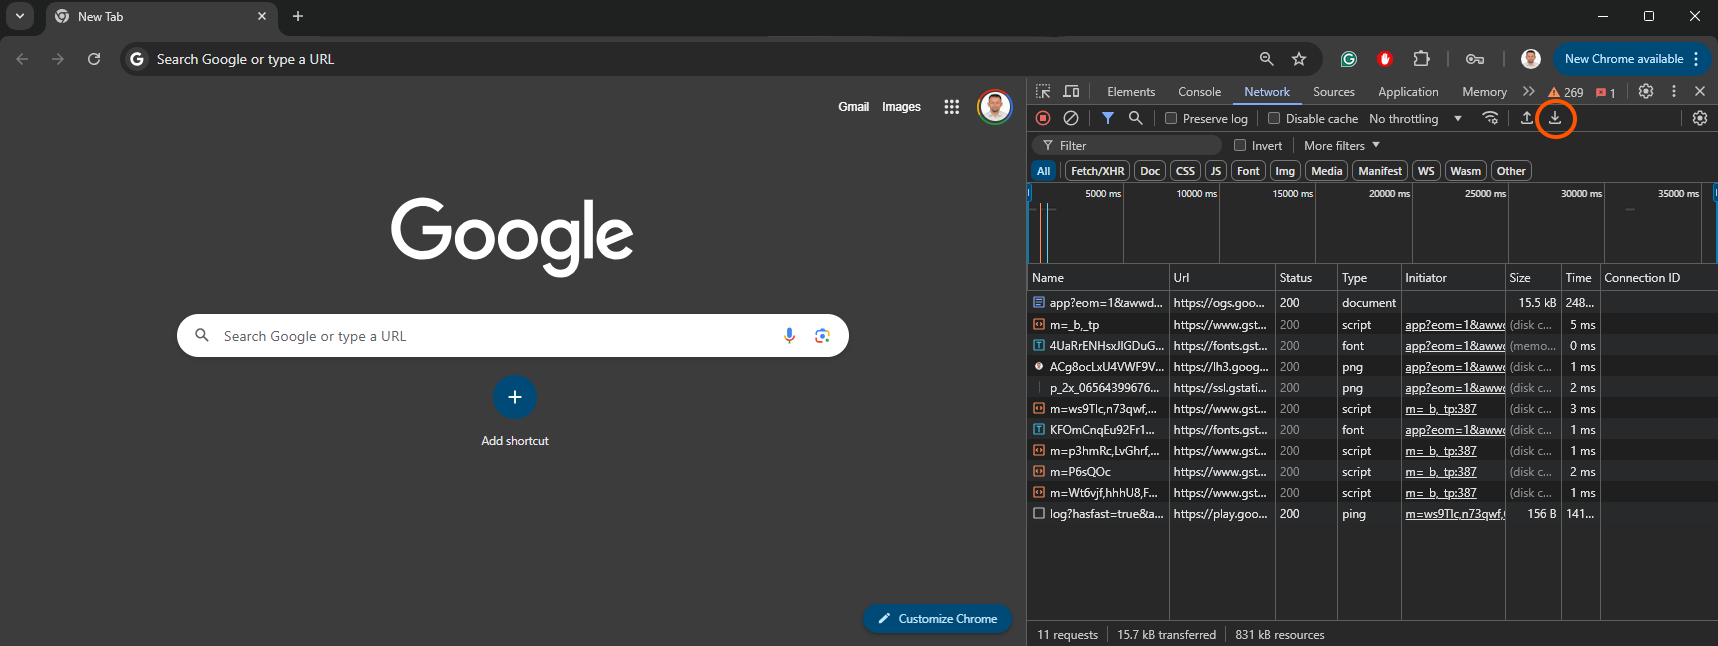
Task: Click the import HAR upload icon
Action: 1526,118
